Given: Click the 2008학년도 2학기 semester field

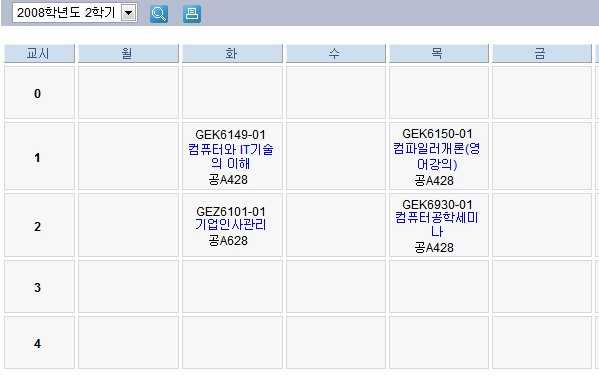Looking at the screenshot, I should (x=75, y=13).
